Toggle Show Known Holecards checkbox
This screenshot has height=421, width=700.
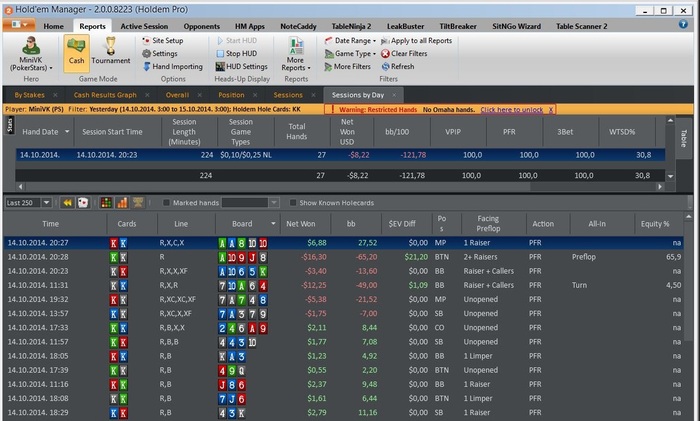pos(293,203)
